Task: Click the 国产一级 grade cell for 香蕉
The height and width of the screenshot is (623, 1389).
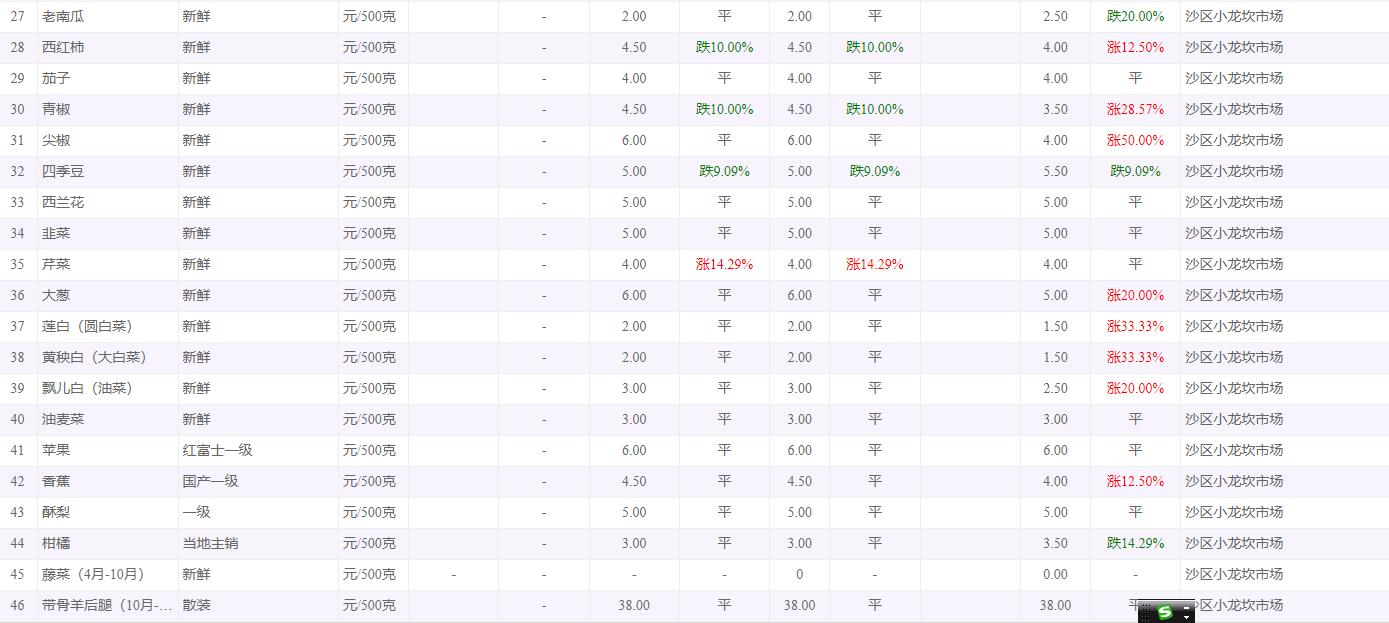Action: (x=210, y=481)
